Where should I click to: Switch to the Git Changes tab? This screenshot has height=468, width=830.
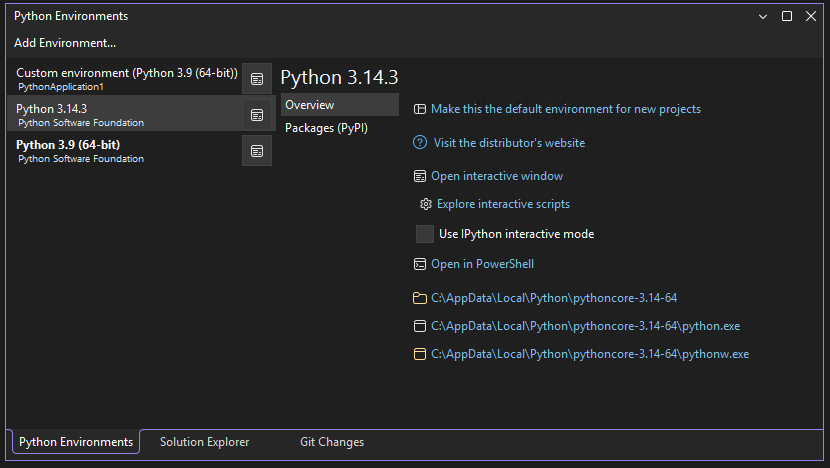(332, 442)
